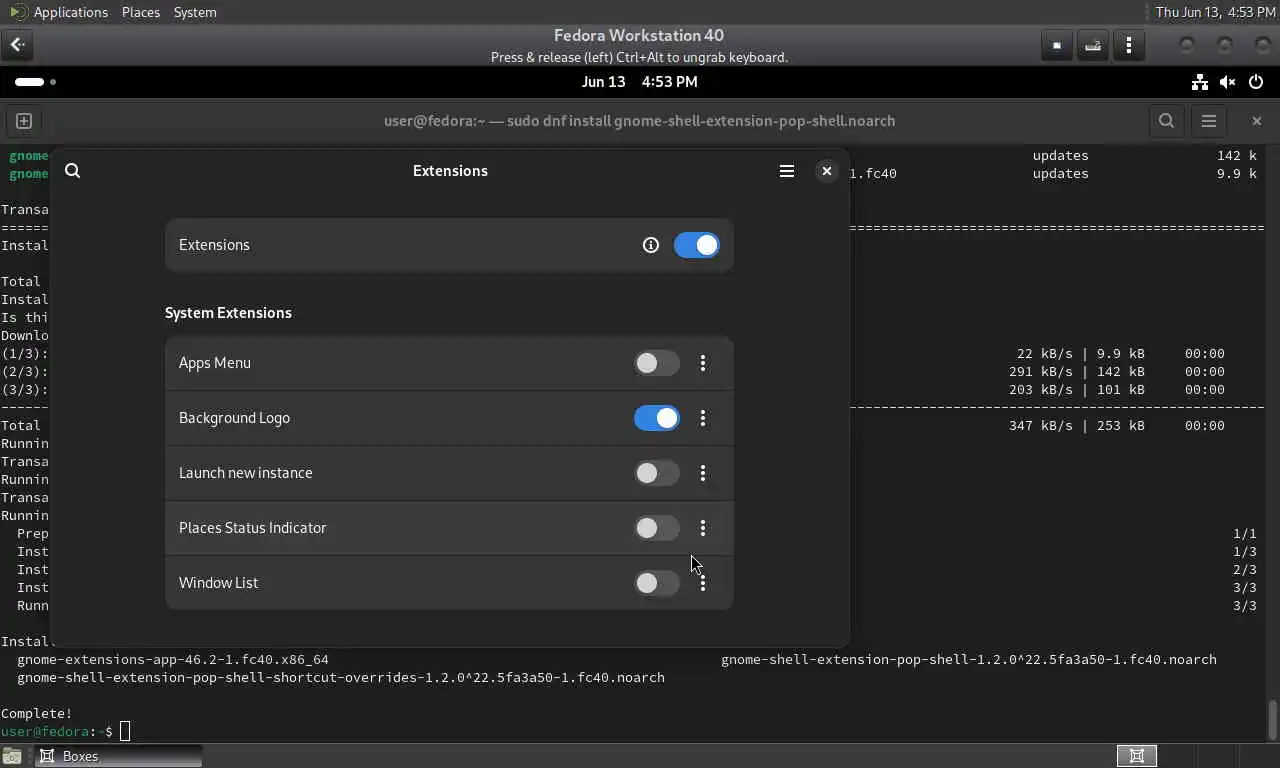Close the terminal window
The height and width of the screenshot is (768, 1280).
click(x=1257, y=121)
